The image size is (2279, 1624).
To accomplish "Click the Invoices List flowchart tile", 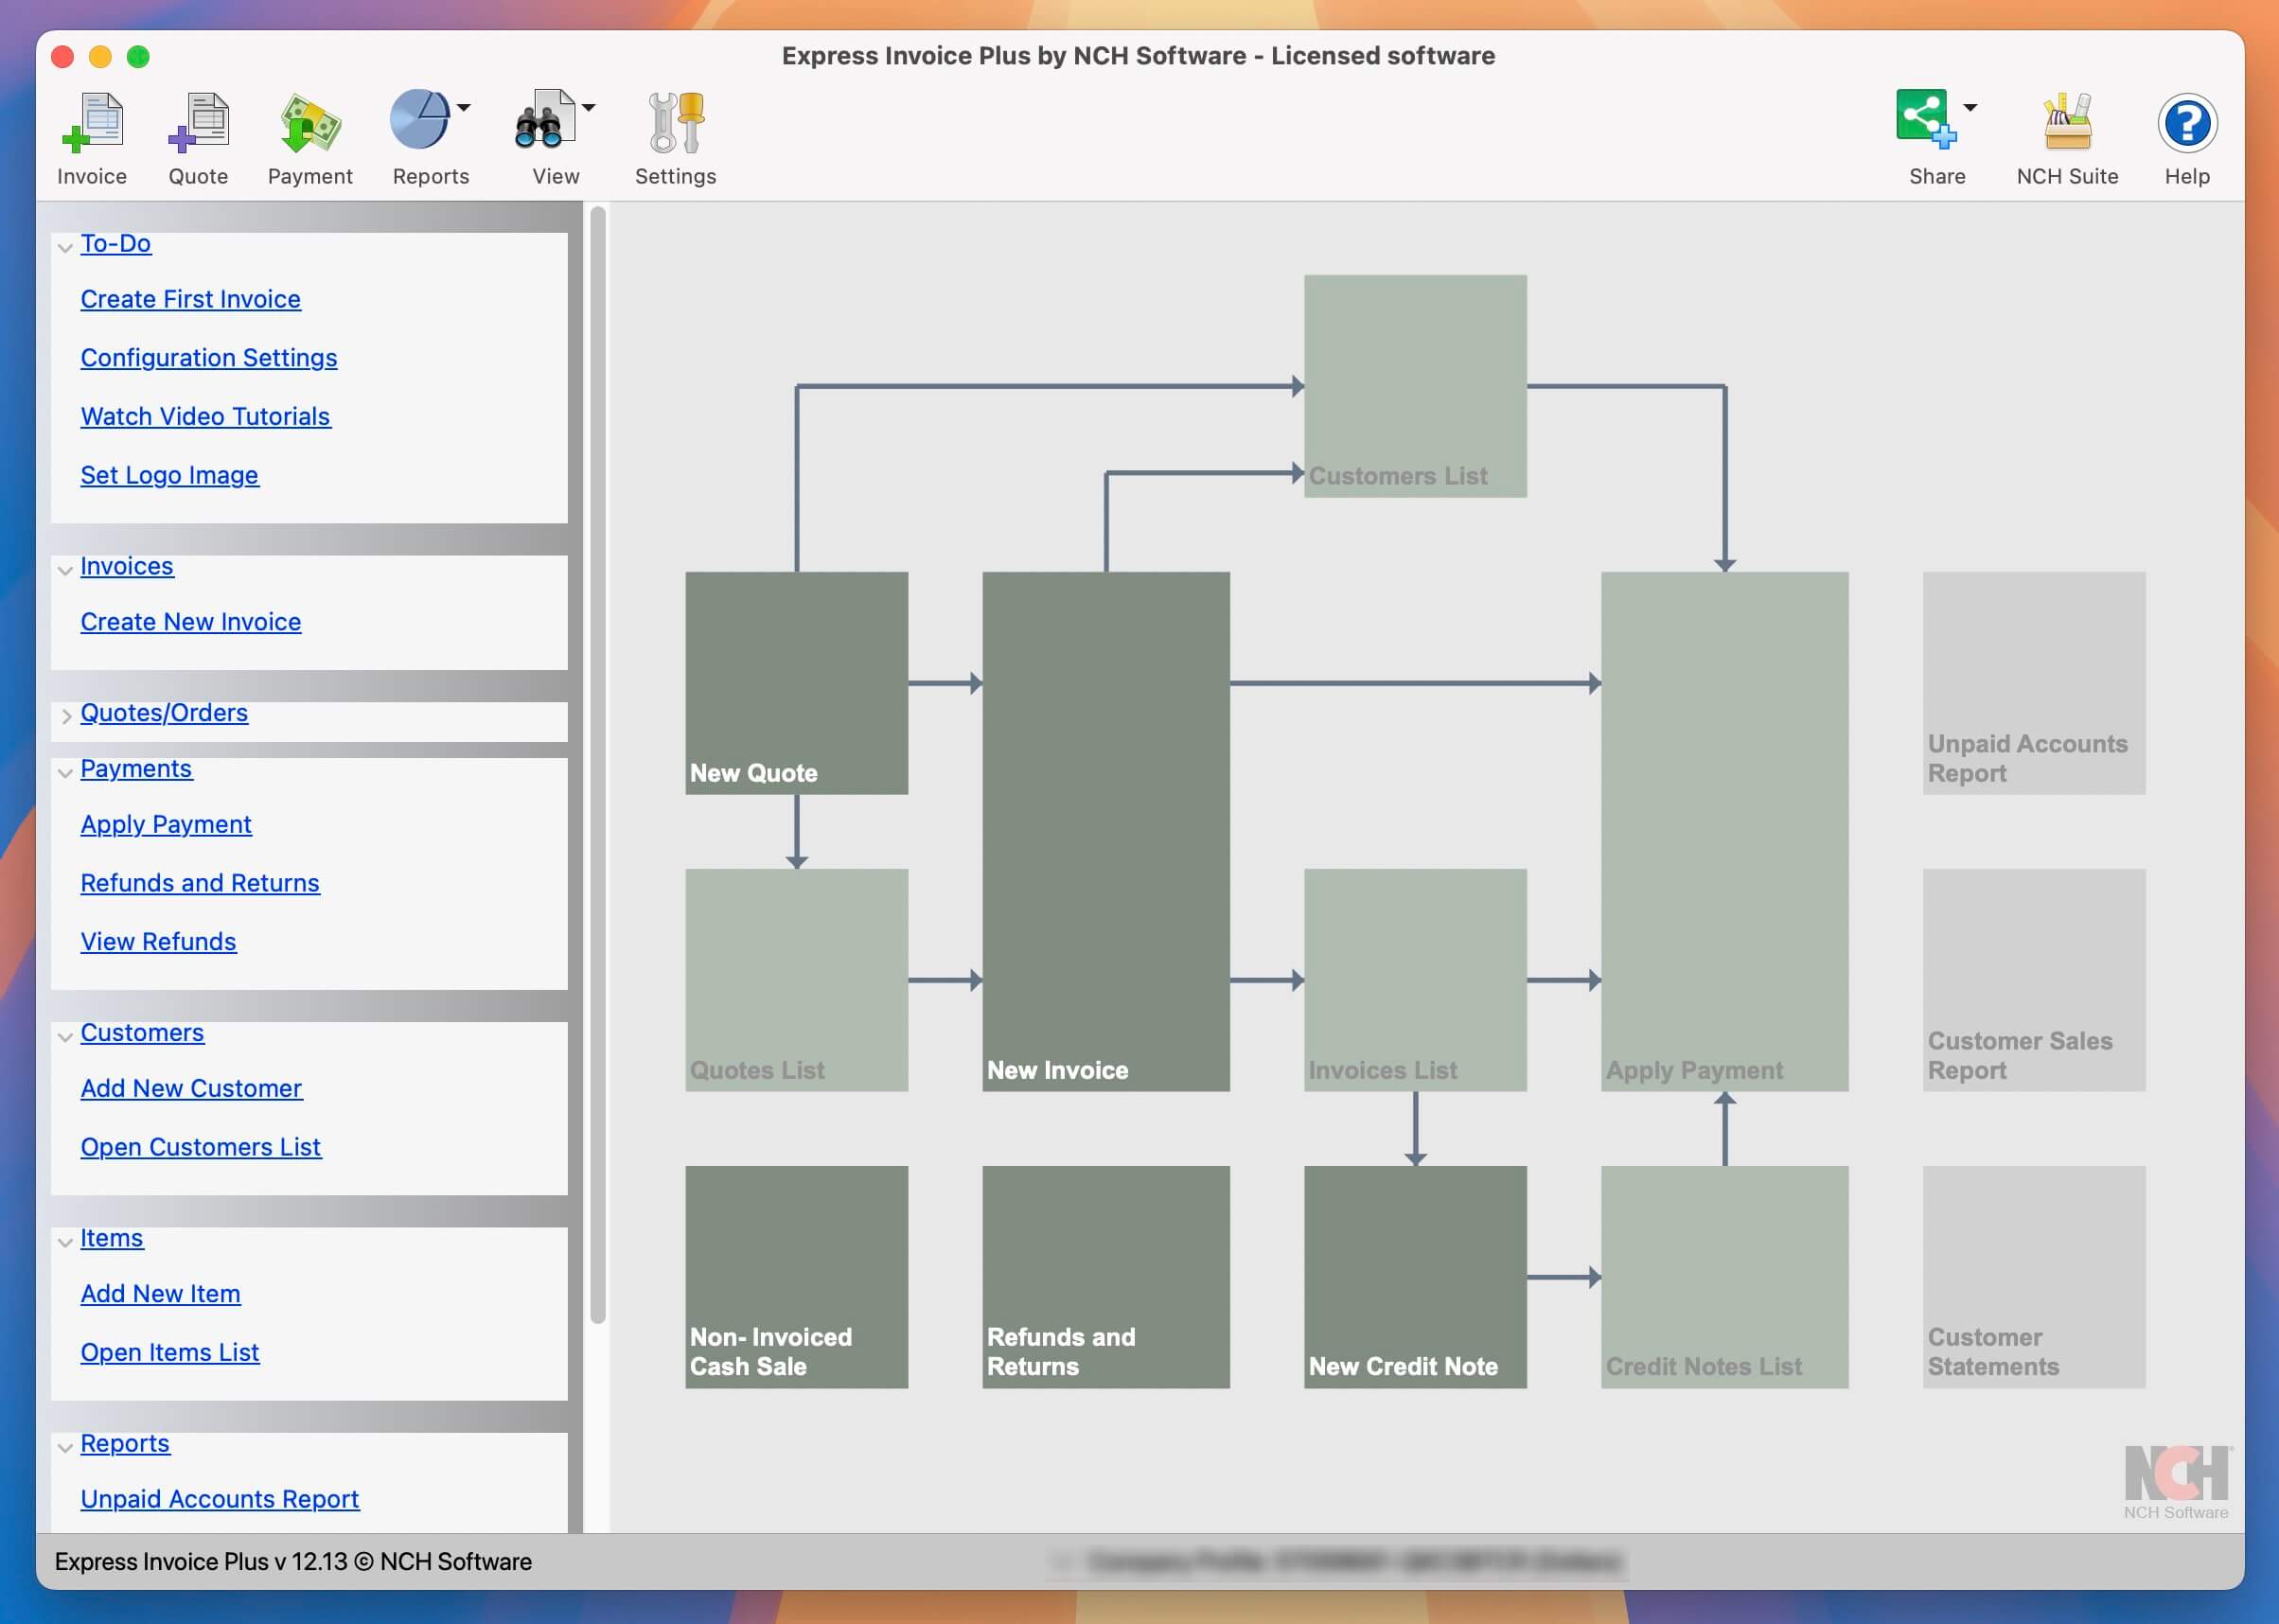I will point(1415,980).
